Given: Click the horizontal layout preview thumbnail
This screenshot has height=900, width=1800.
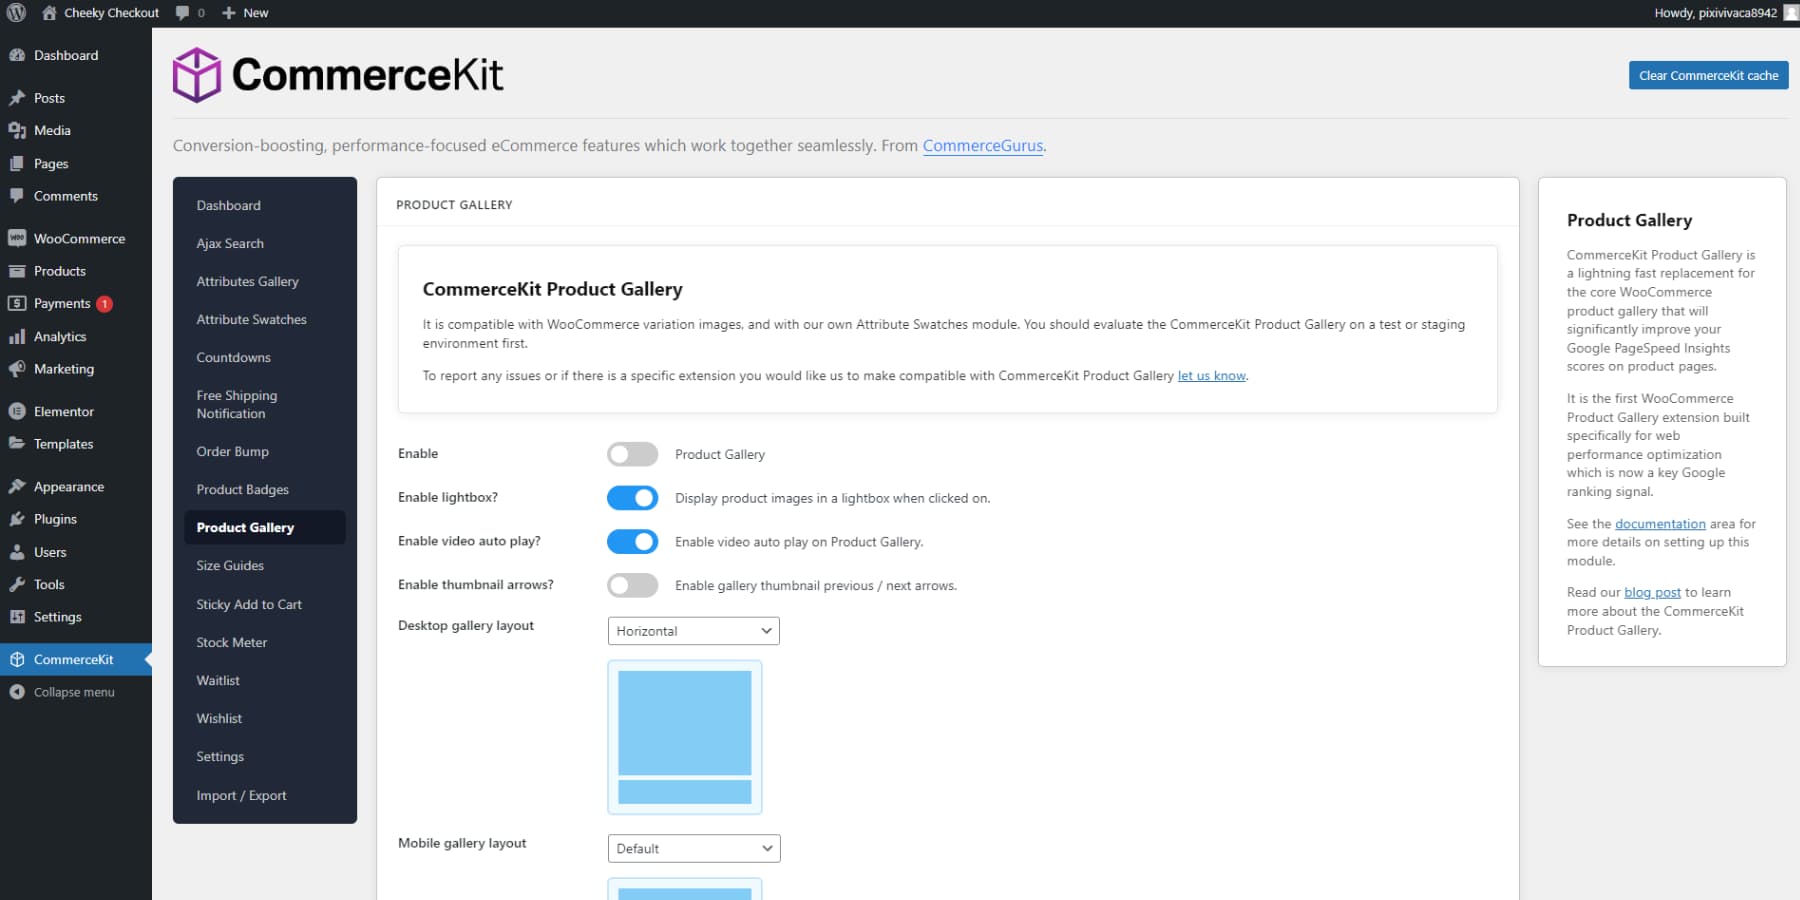Looking at the screenshot, I should click(x=684, y=737).
